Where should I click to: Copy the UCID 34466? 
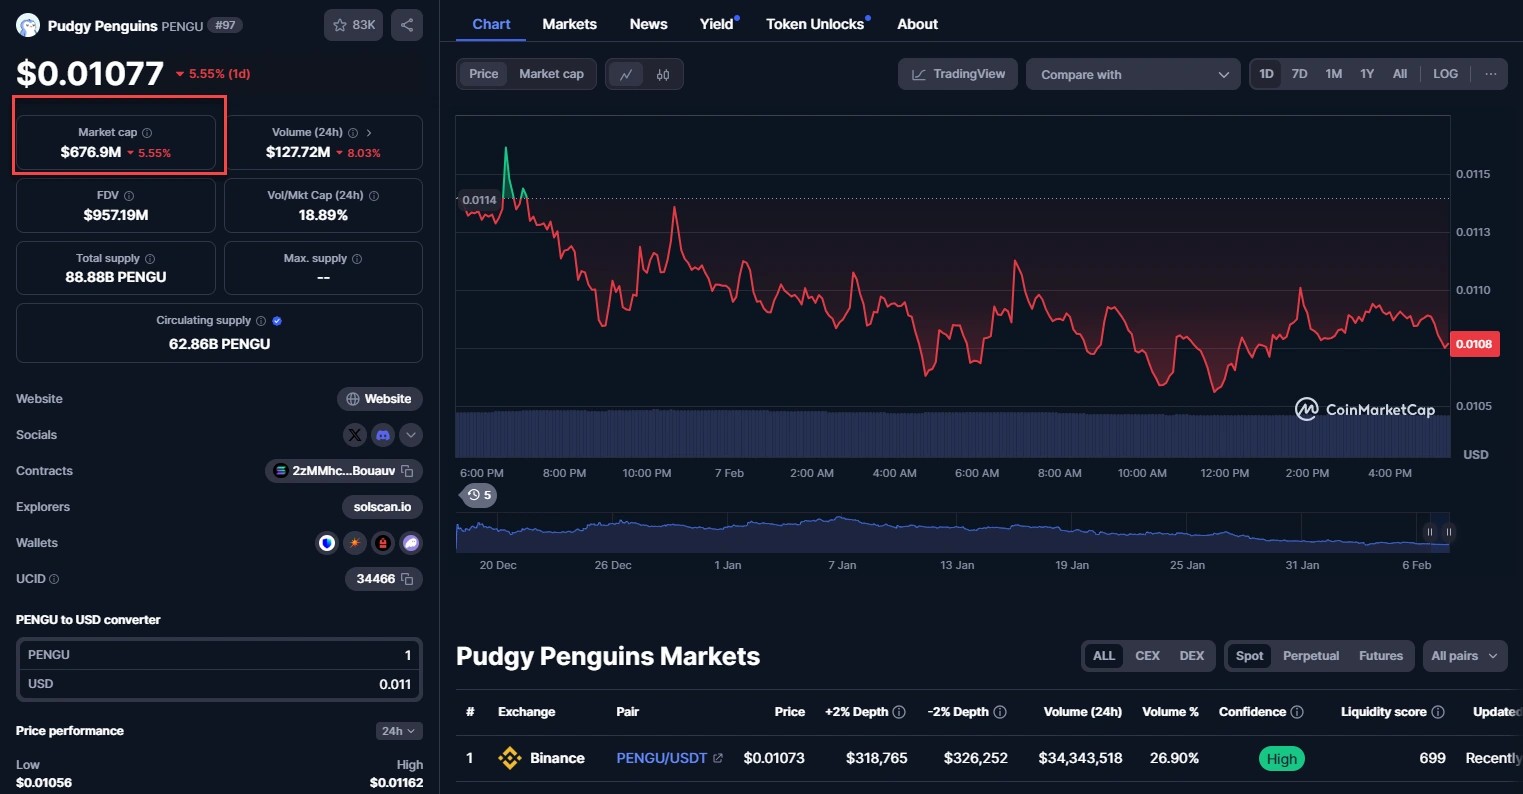tap(407, 579)
